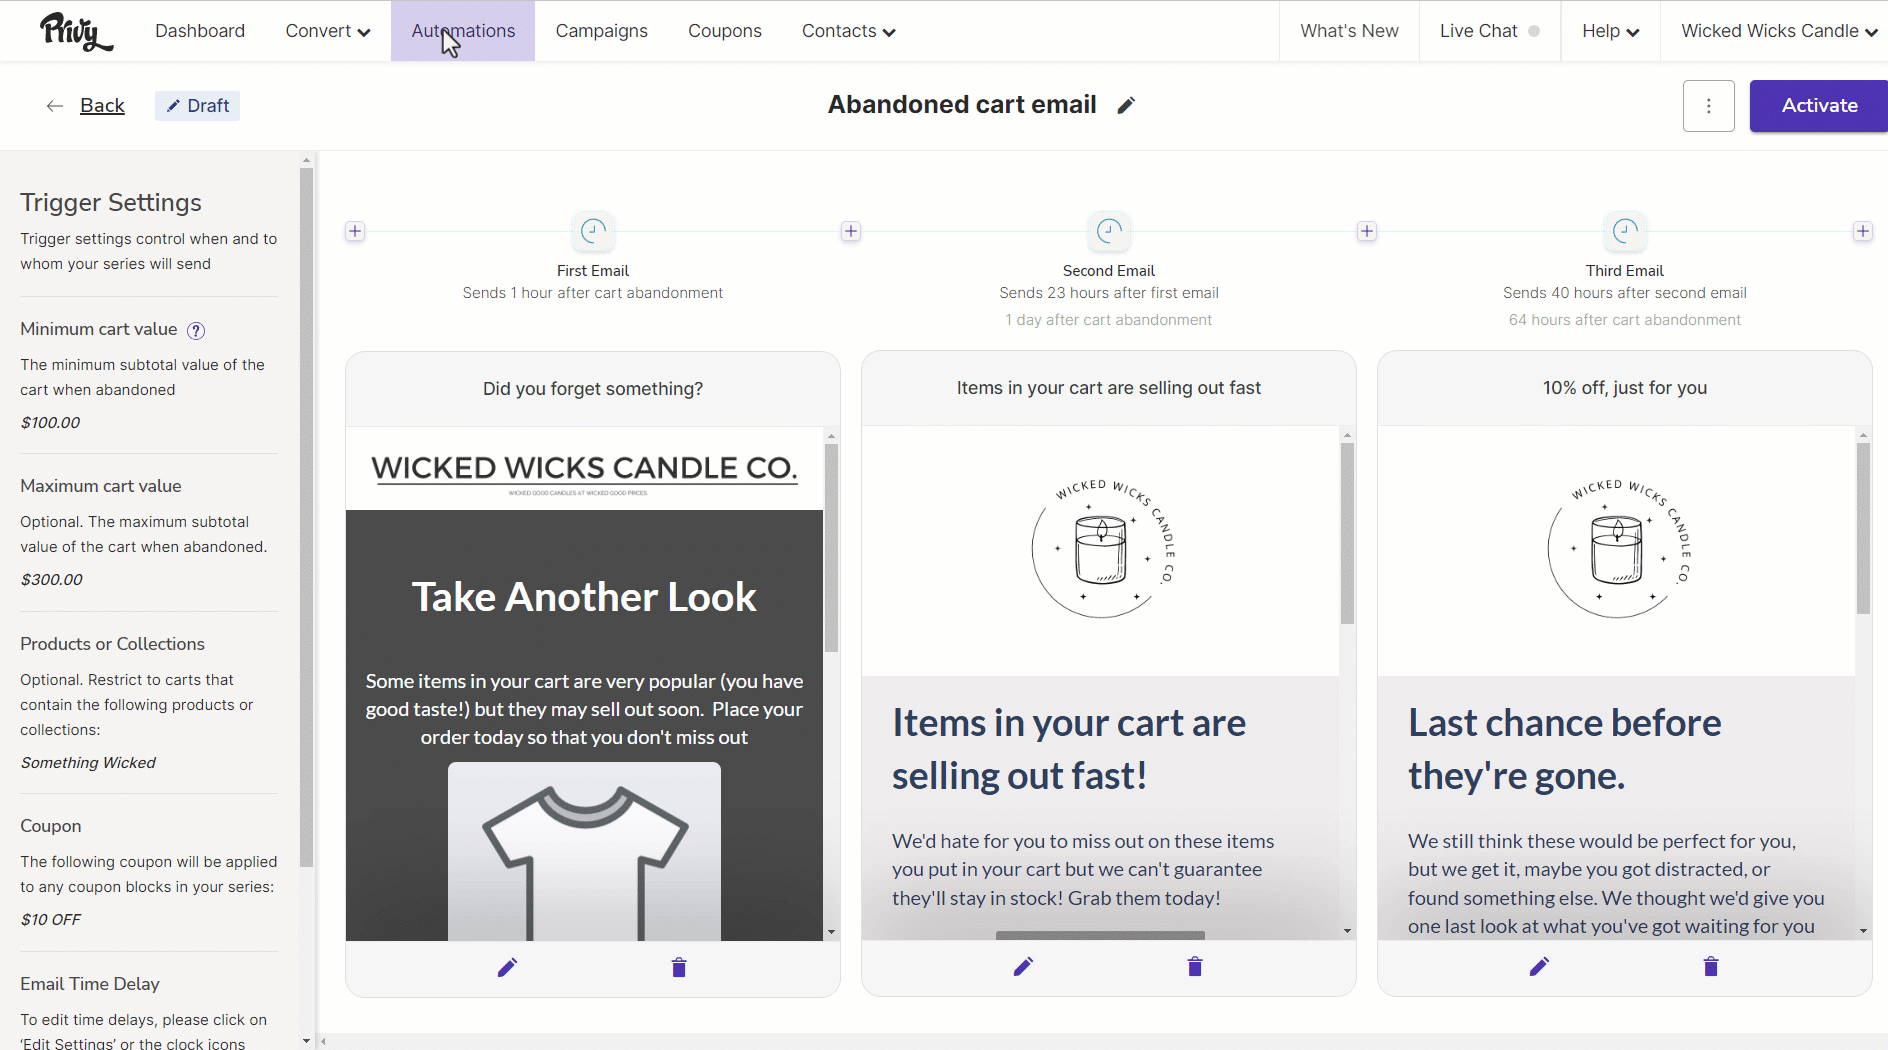
Task: Click the 'Did you forget something?' subject line
Action: tap(593, 389)
